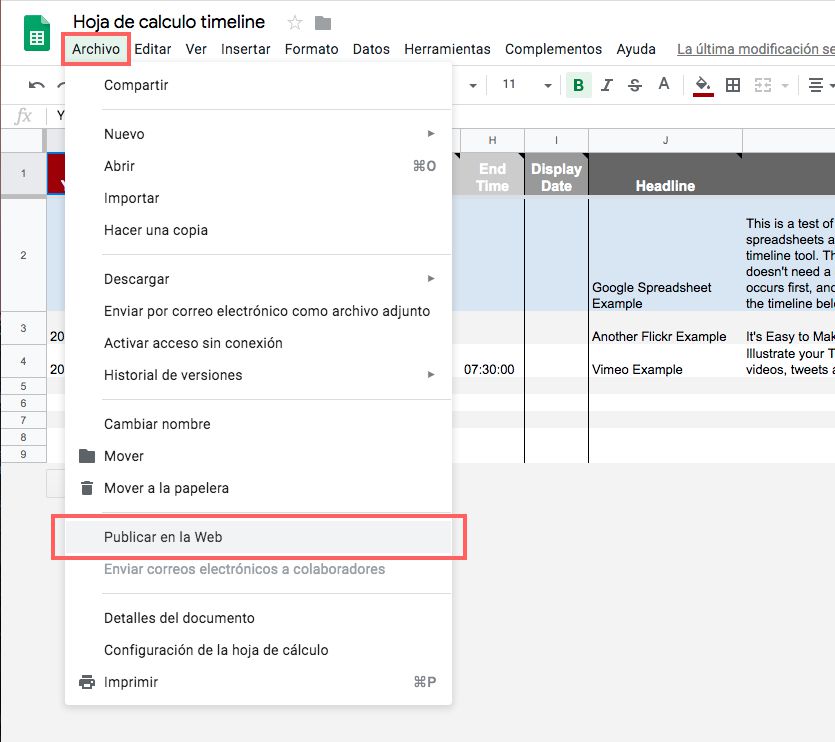Open the Editar menu
Screen dimensions: 835x742
[x=152, y=49]
